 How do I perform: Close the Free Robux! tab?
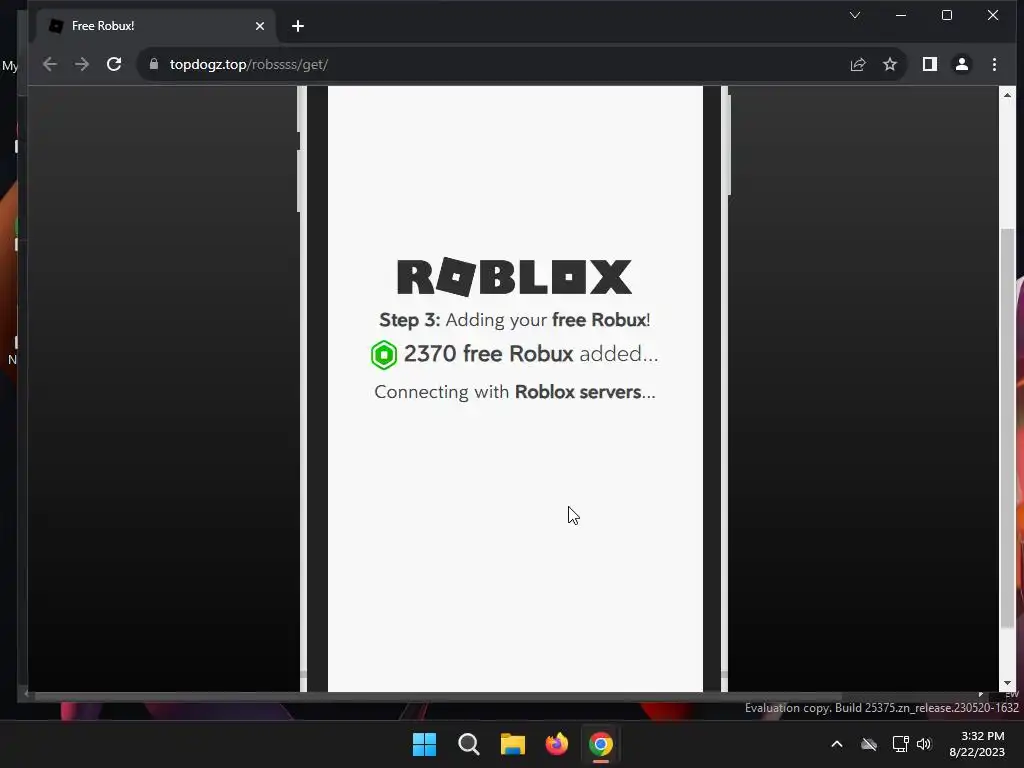(260, 26)
